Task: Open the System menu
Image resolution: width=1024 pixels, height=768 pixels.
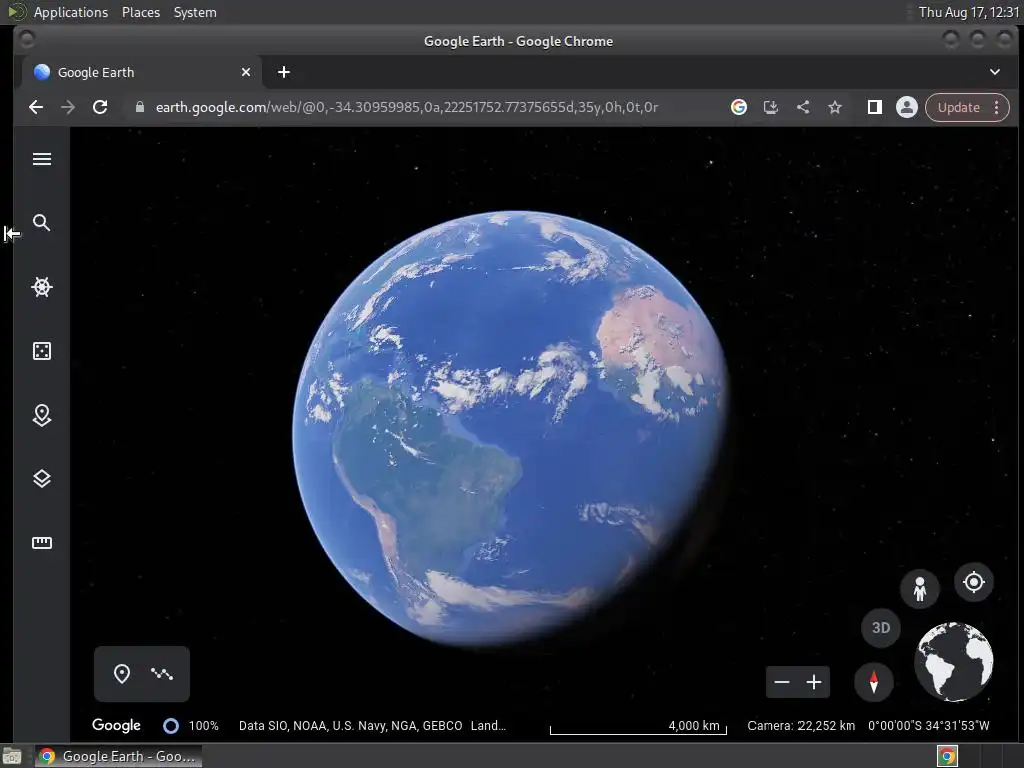Action: (195, 12)
